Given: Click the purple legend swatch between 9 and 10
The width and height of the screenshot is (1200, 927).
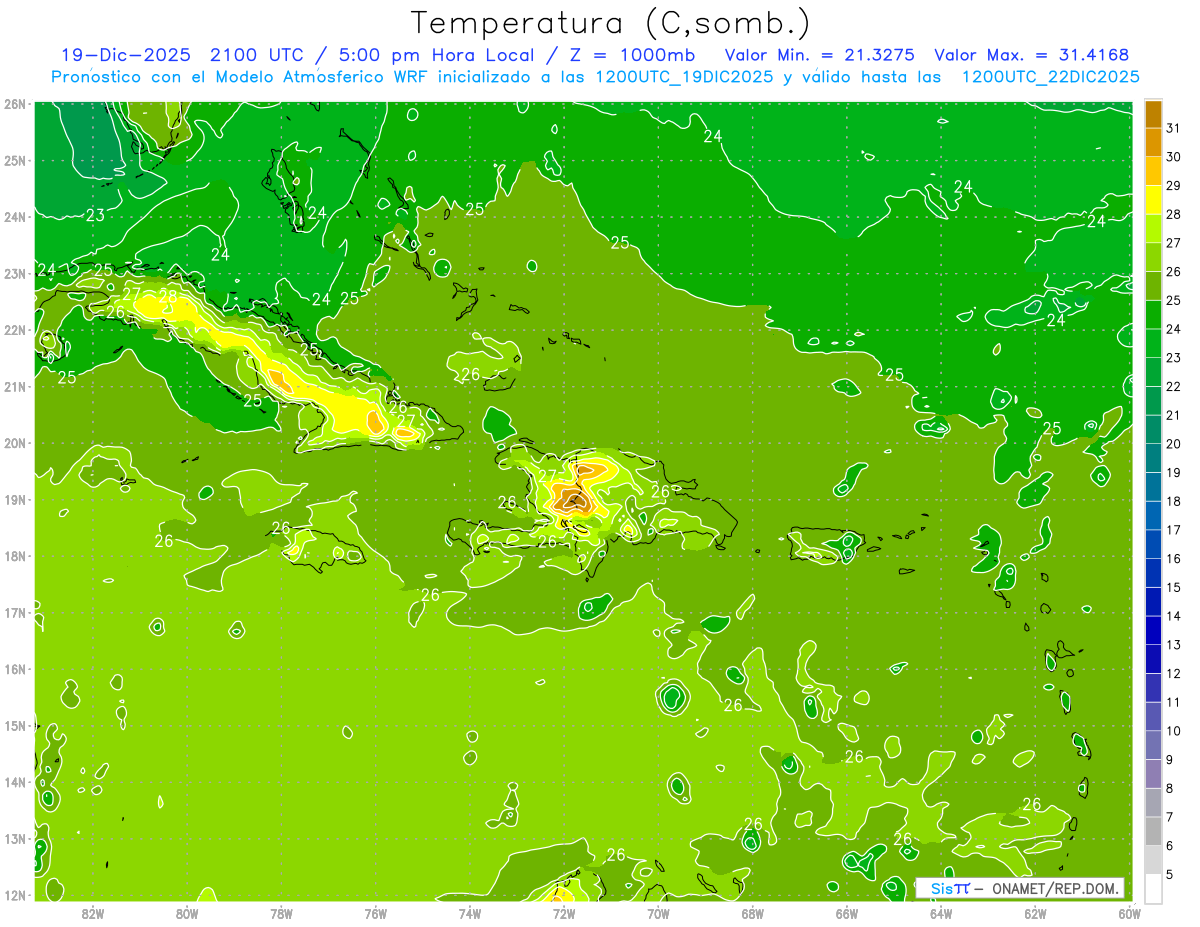Looking at the screenshot, I should (1153, 745).
